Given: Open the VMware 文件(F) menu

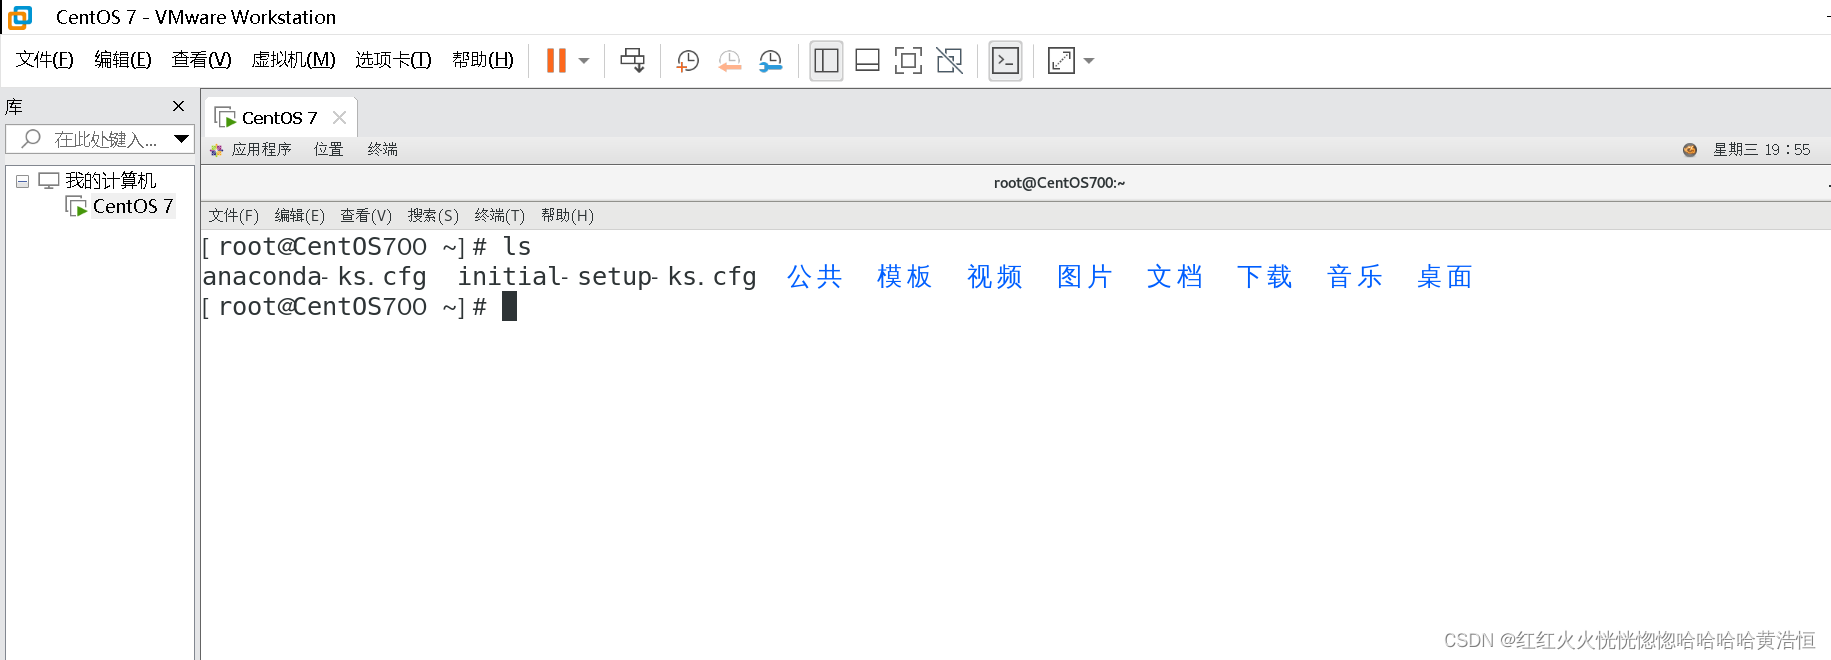Looking at the screenshot, I should 44,60.
